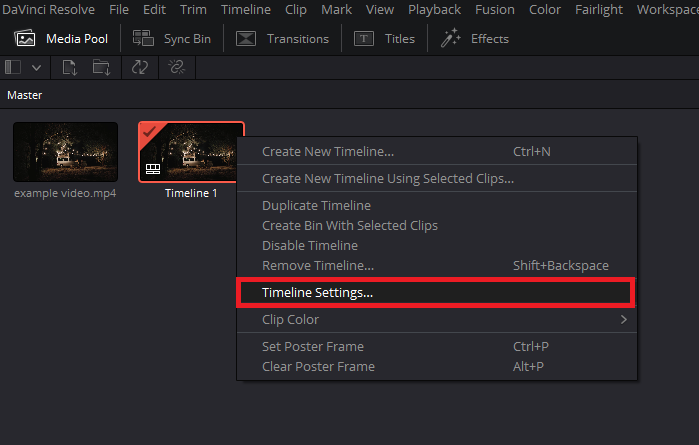Click the Sync Clips icon
Viewport: 699px width, 445px height.
tap(140, 67)
